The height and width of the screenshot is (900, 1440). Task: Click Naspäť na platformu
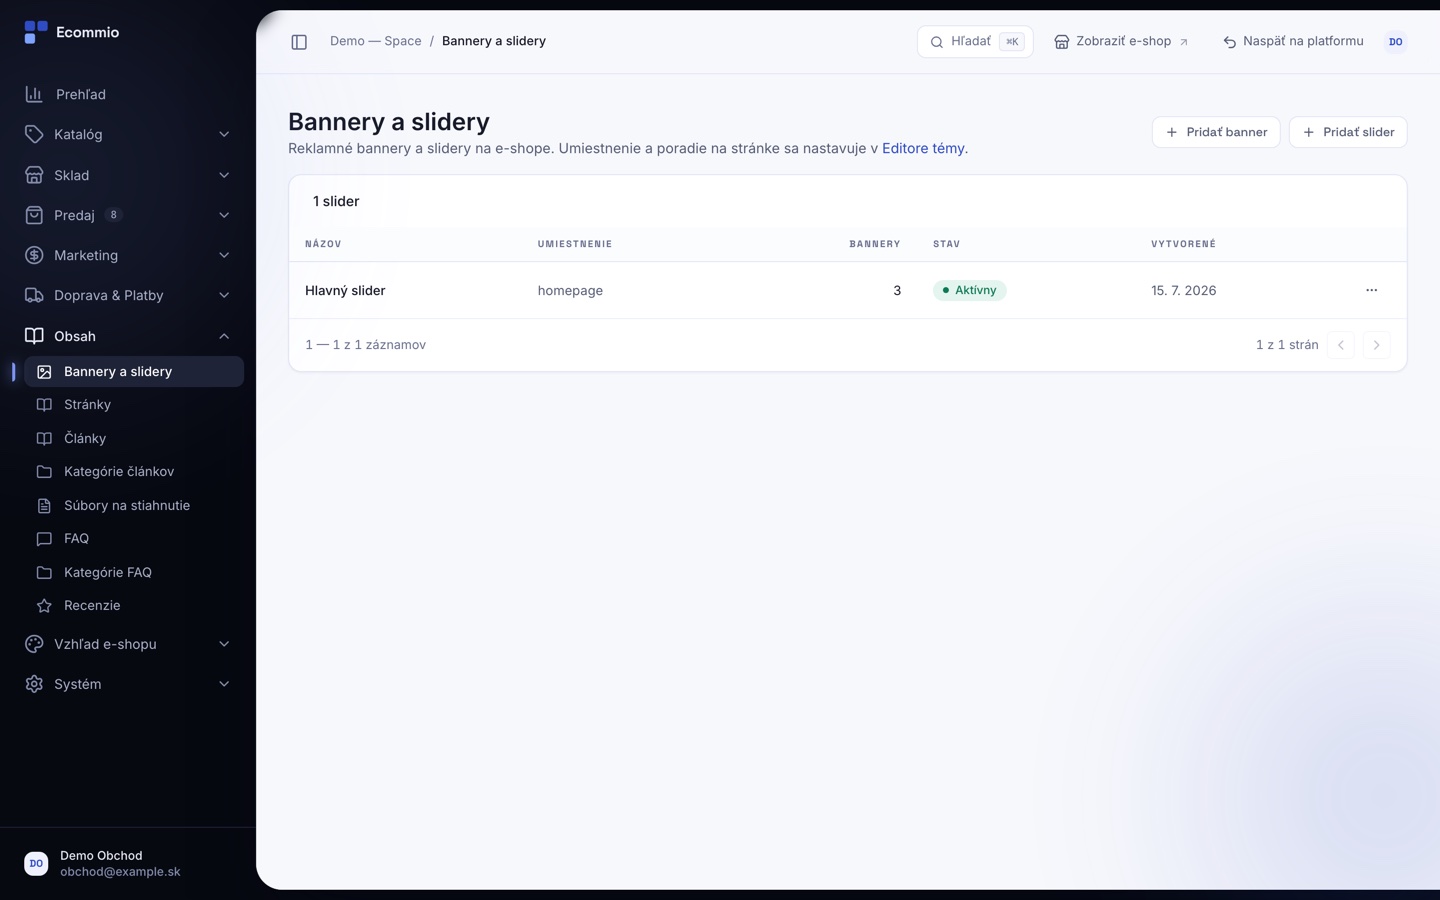pos(1293,42)
